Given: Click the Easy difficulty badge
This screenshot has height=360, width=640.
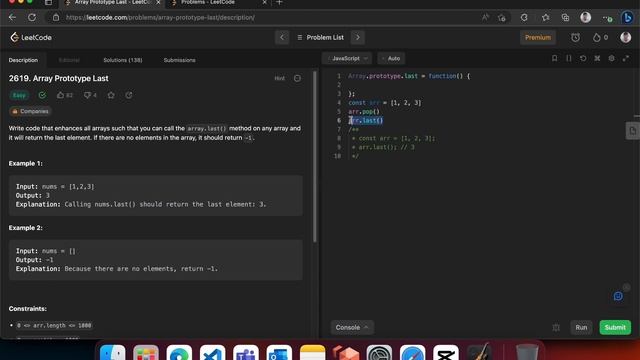Looking at the screenshot, I should coord(19,95).
